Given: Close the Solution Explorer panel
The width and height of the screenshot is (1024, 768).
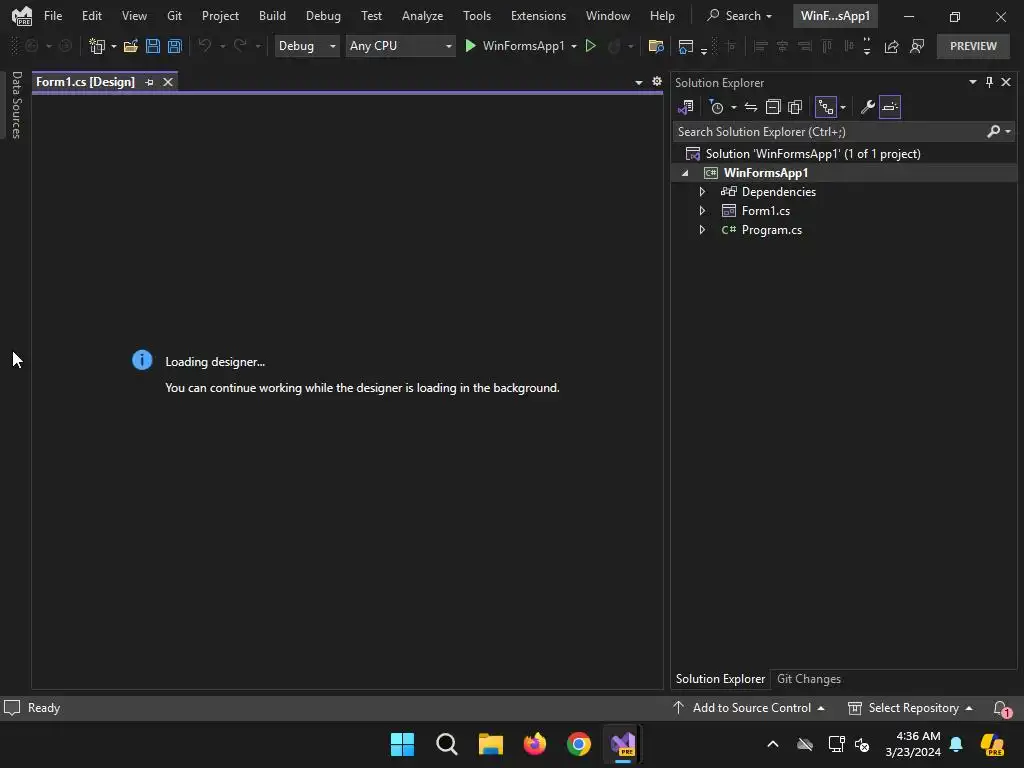Looking at the screenshot, I should click(x=1006, y=82).
